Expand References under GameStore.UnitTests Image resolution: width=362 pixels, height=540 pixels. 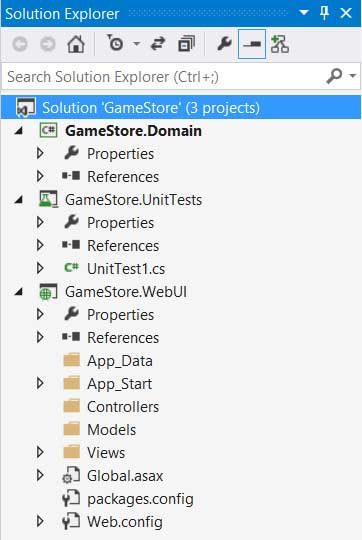40,245
